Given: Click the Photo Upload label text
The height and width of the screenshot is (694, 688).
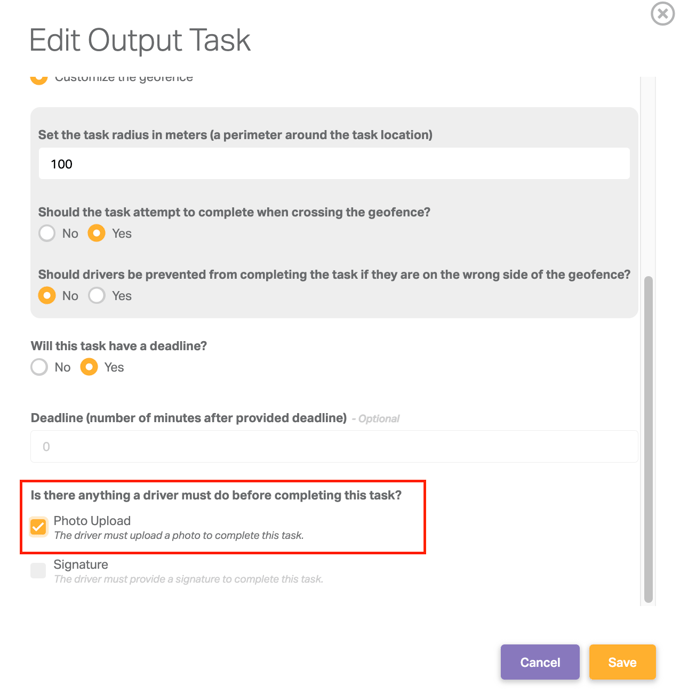Looking at the screenshot, I should [92, 521].
